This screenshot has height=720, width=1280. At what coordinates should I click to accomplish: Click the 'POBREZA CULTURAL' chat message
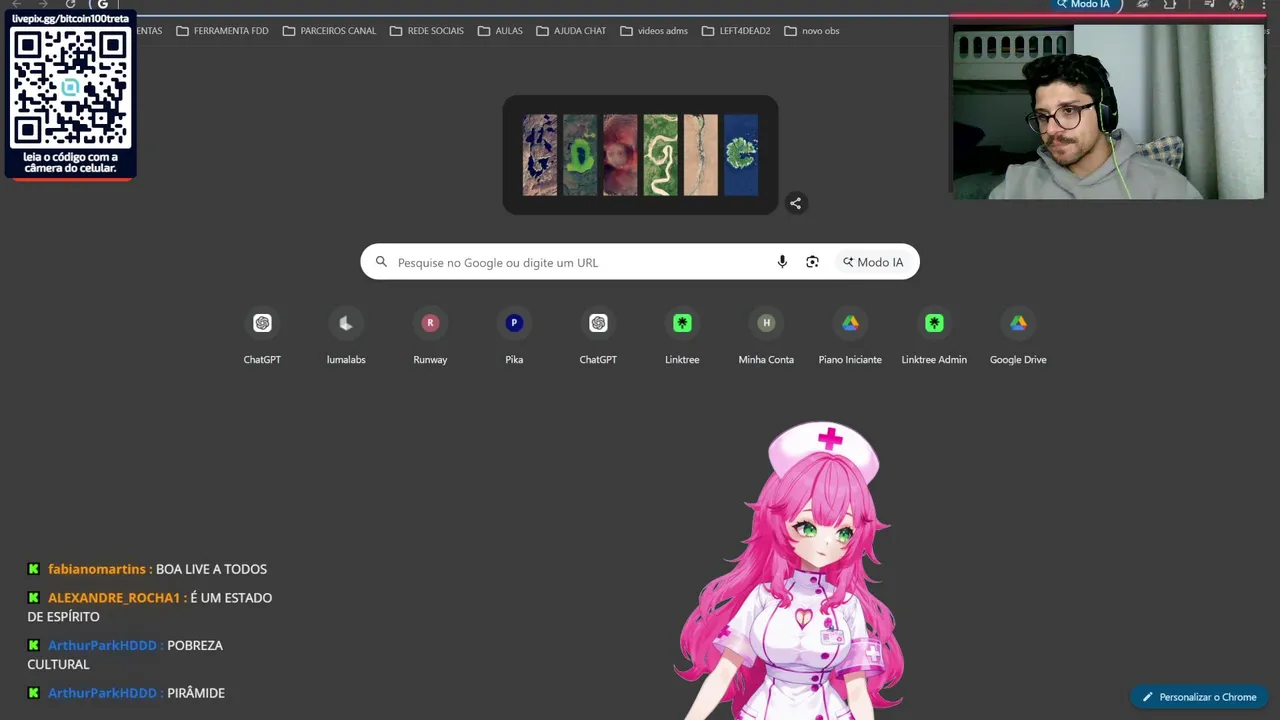[125, 655]
